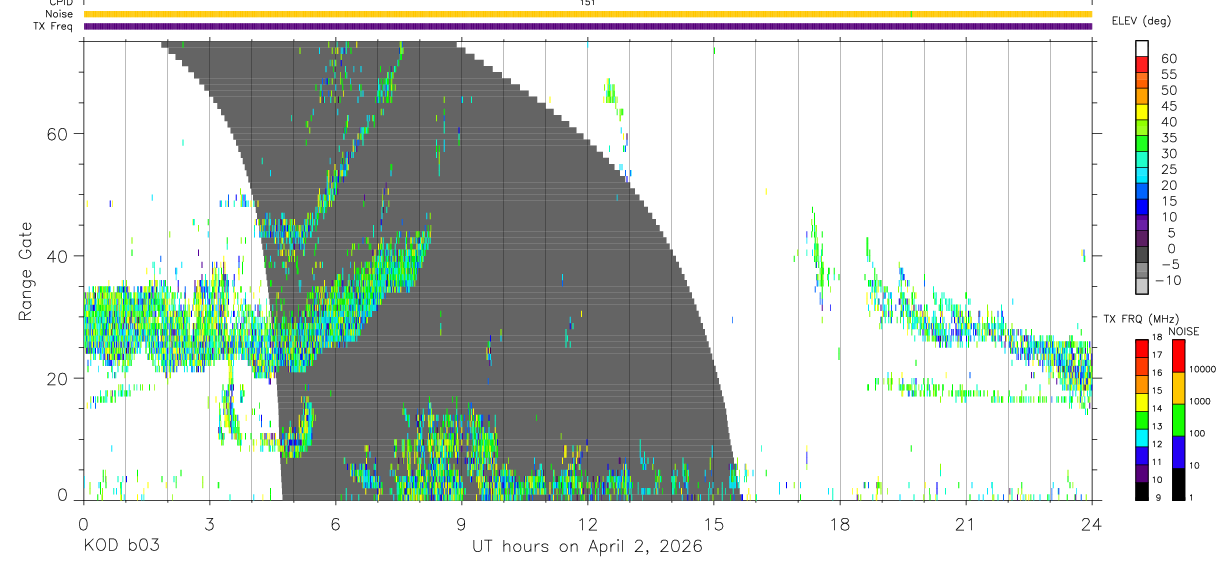Image resolution: width=1228 pixels, height=567 pixels.
Task: Click the 'Range Gate' y-axis label
Action: click(x=25, y=271)
